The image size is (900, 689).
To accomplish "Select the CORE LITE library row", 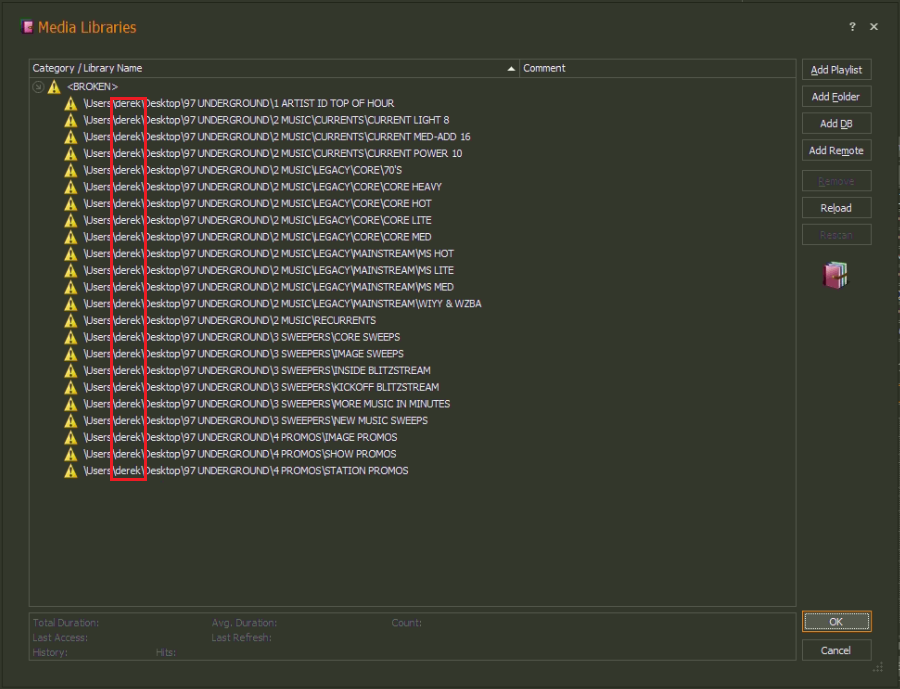I will [257, 220].
